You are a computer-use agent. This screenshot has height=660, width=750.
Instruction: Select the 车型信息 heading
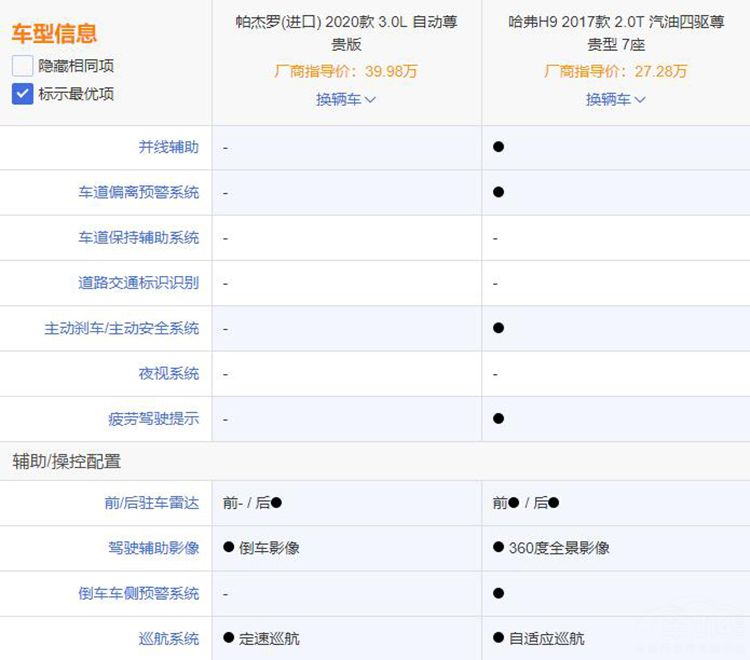click(x=54, y=33)
